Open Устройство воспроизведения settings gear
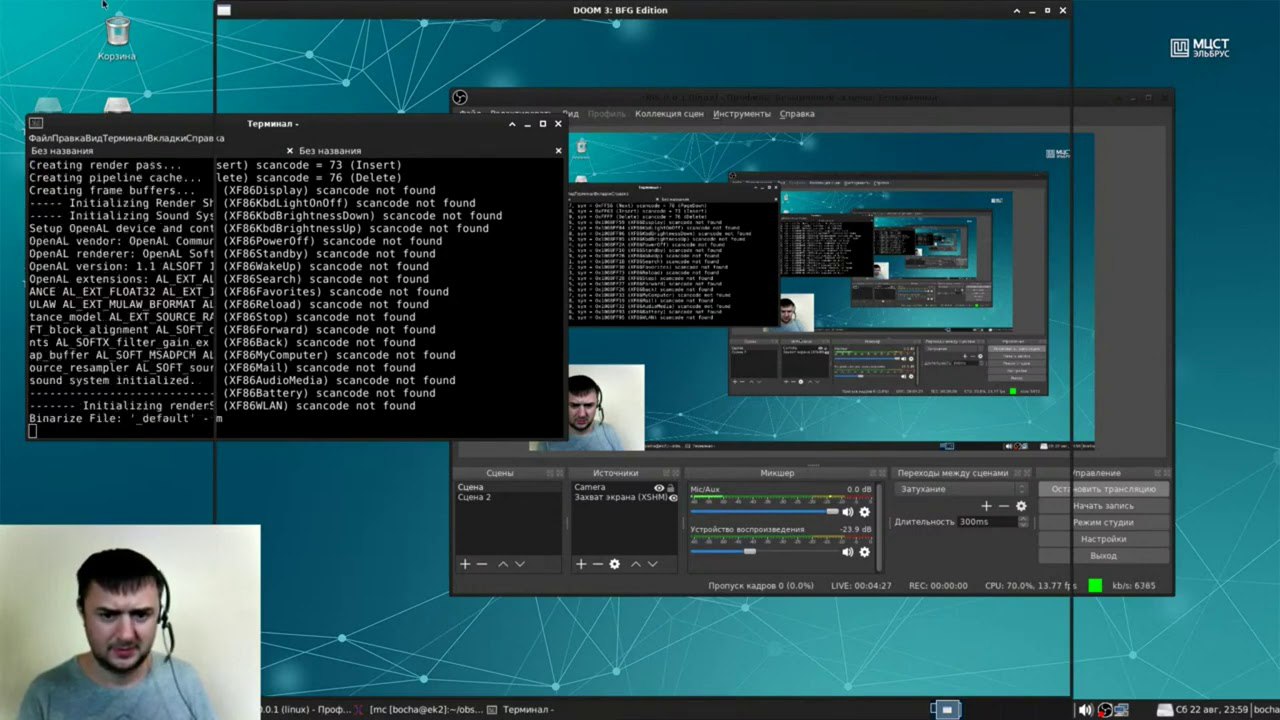 click(x=865, y=552)
